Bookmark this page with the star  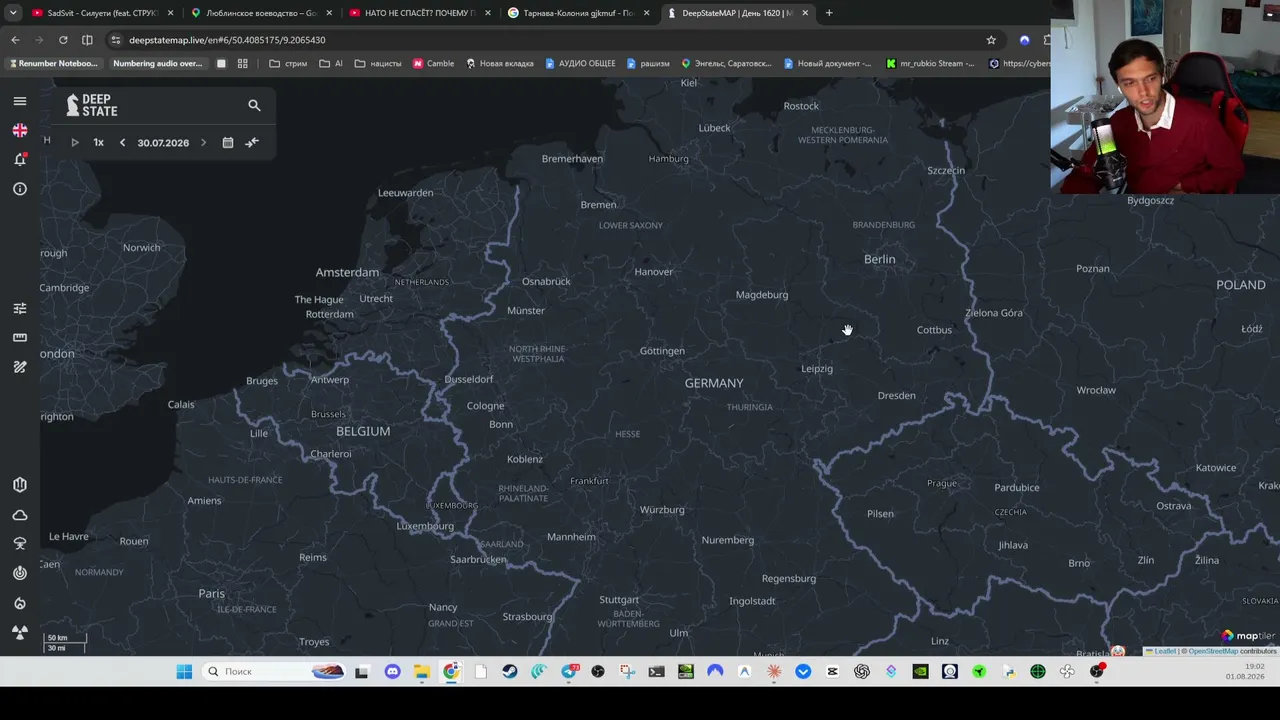click(x=991, y=40)
